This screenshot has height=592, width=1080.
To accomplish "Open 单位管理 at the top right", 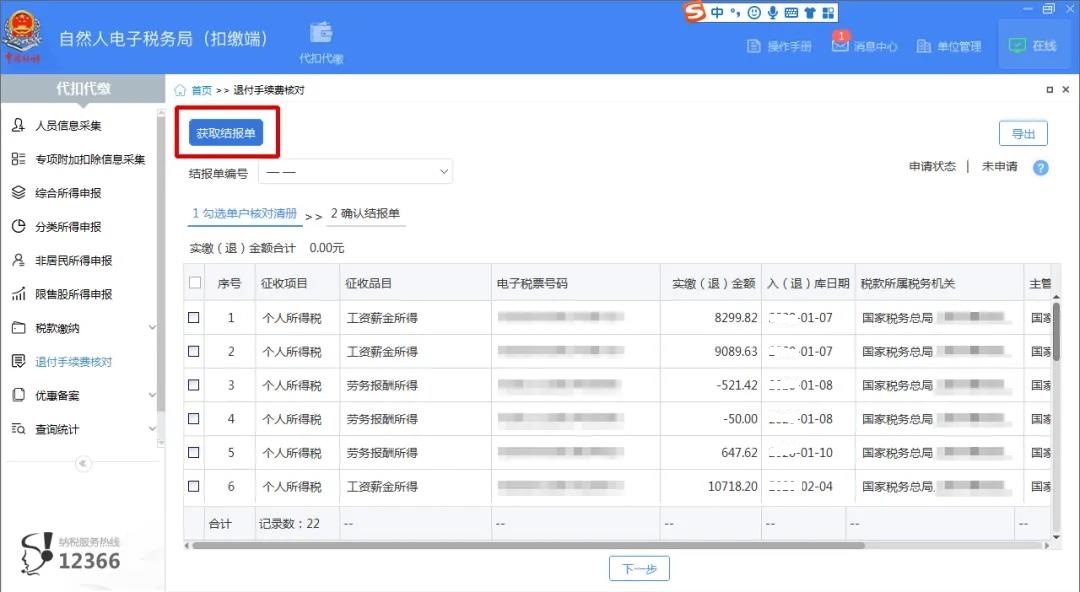I will coord(946,45).
